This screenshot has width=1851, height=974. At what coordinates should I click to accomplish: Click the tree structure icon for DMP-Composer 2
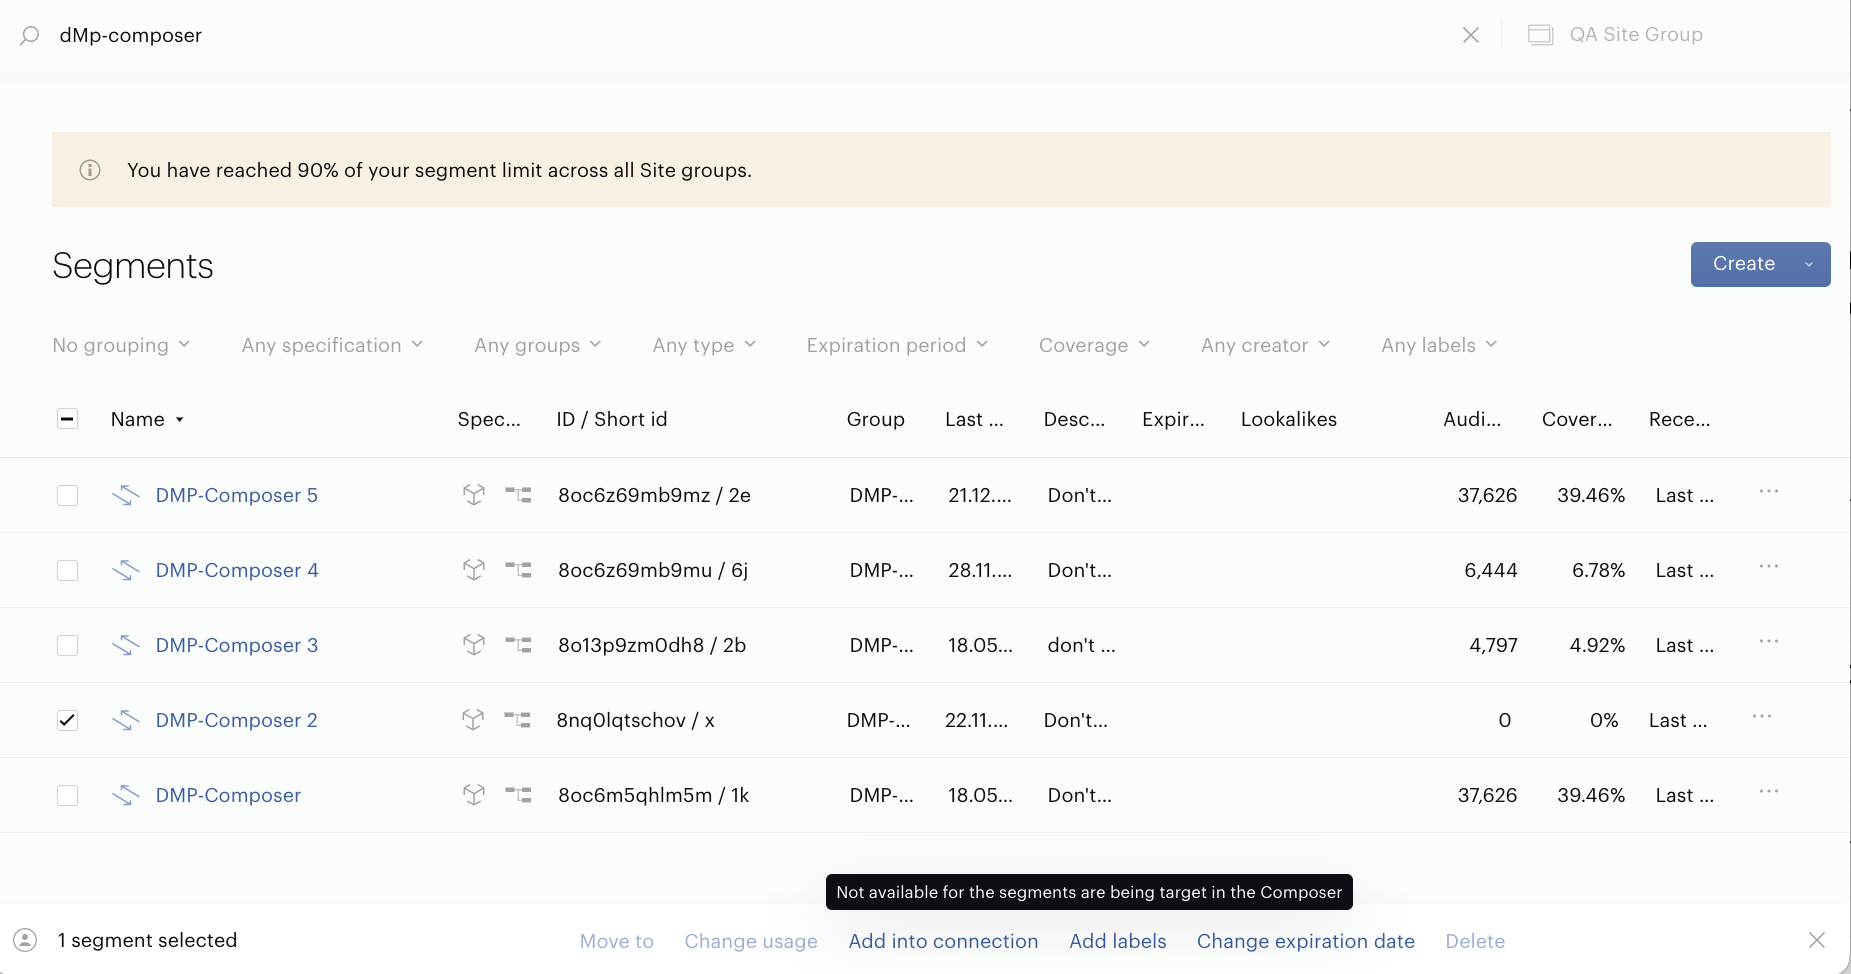click(x=517, y=719)
